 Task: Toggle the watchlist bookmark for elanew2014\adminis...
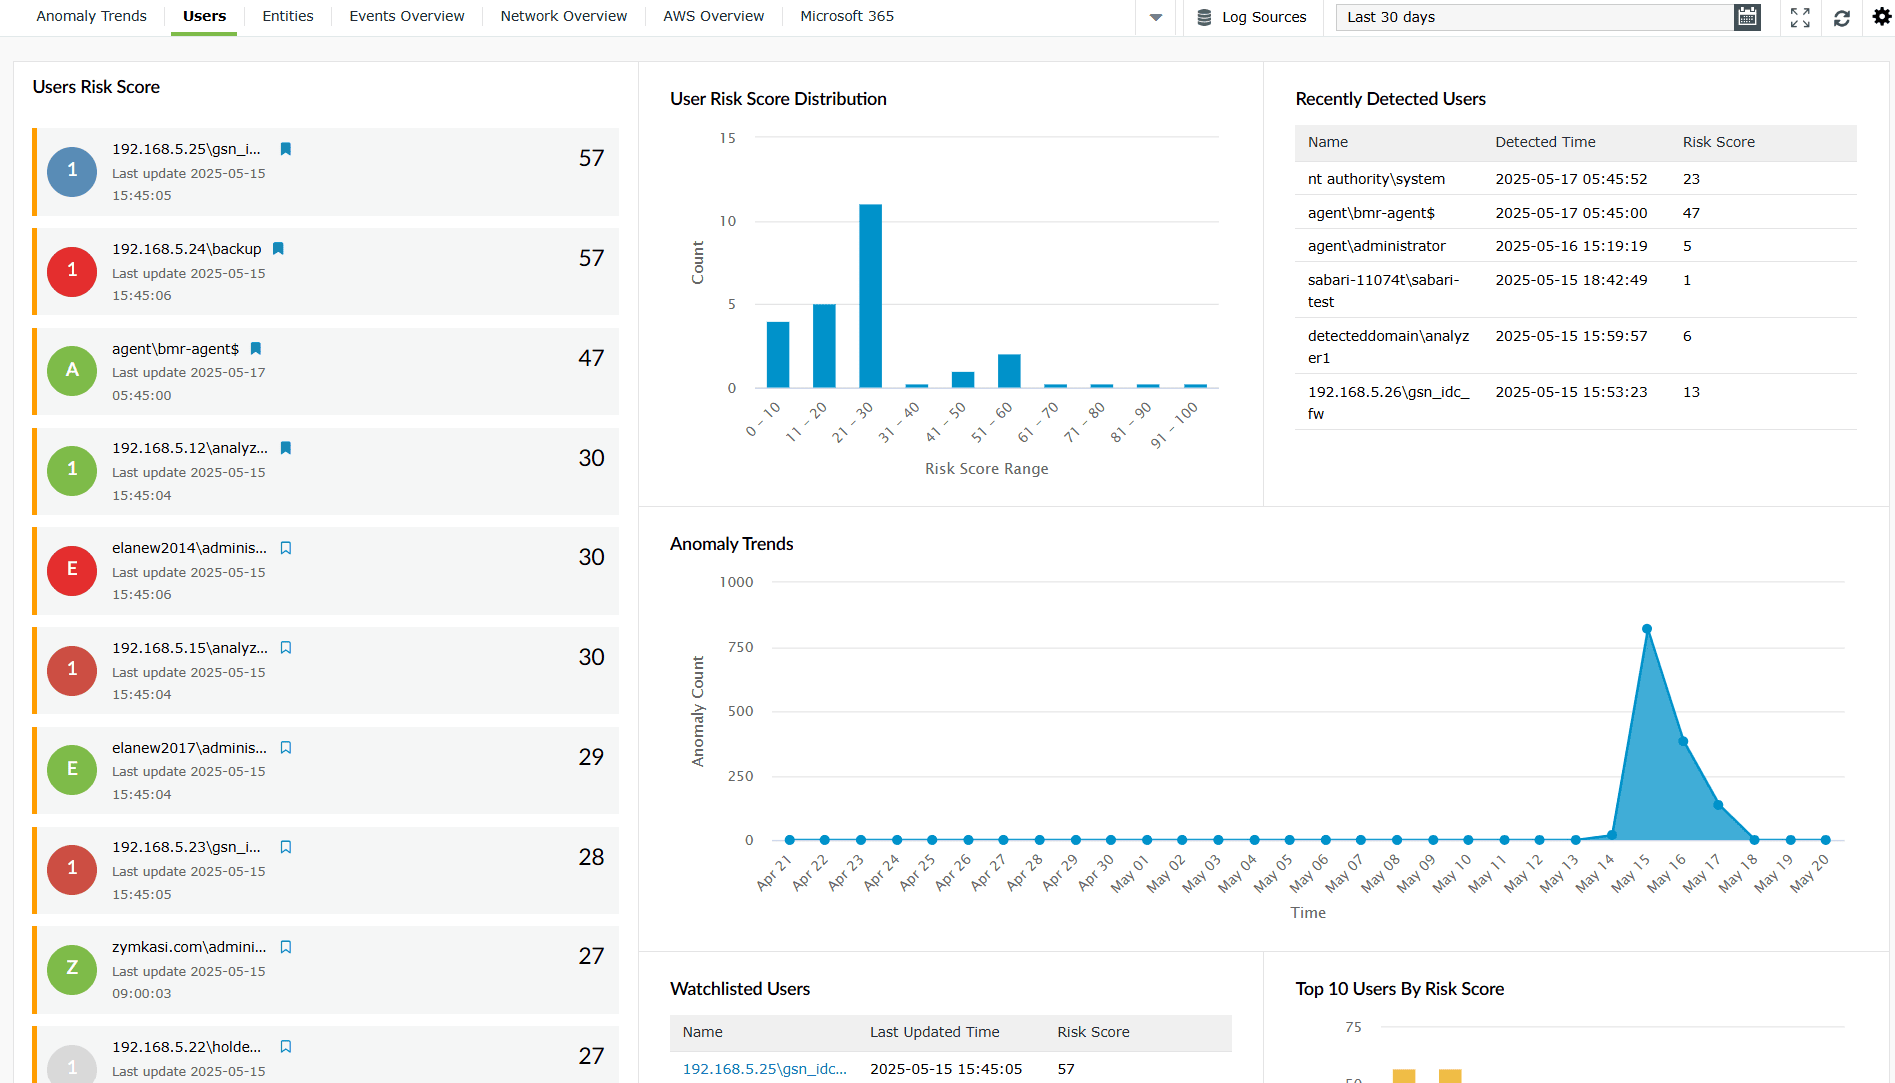tap(286, 548)
